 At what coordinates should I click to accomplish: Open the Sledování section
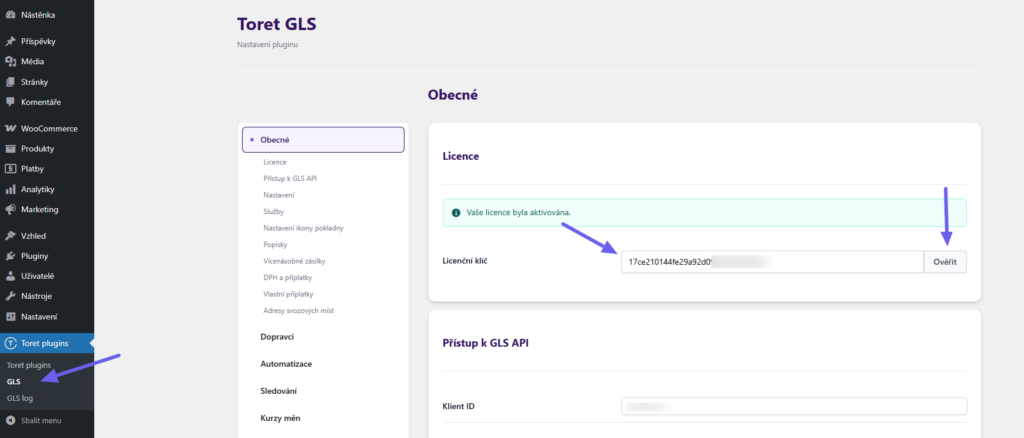coord(280,391)
